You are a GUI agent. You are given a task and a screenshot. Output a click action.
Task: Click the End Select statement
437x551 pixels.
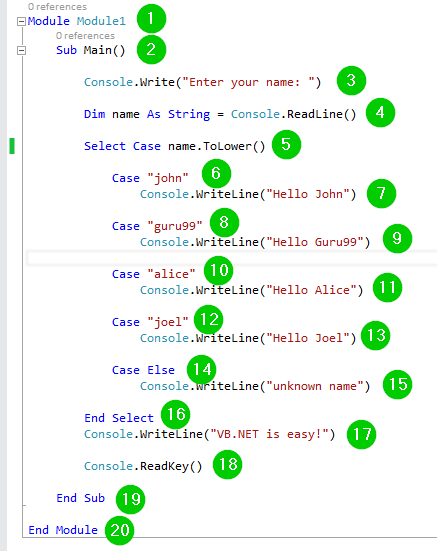pyautogui.click(x=119, y=418)
